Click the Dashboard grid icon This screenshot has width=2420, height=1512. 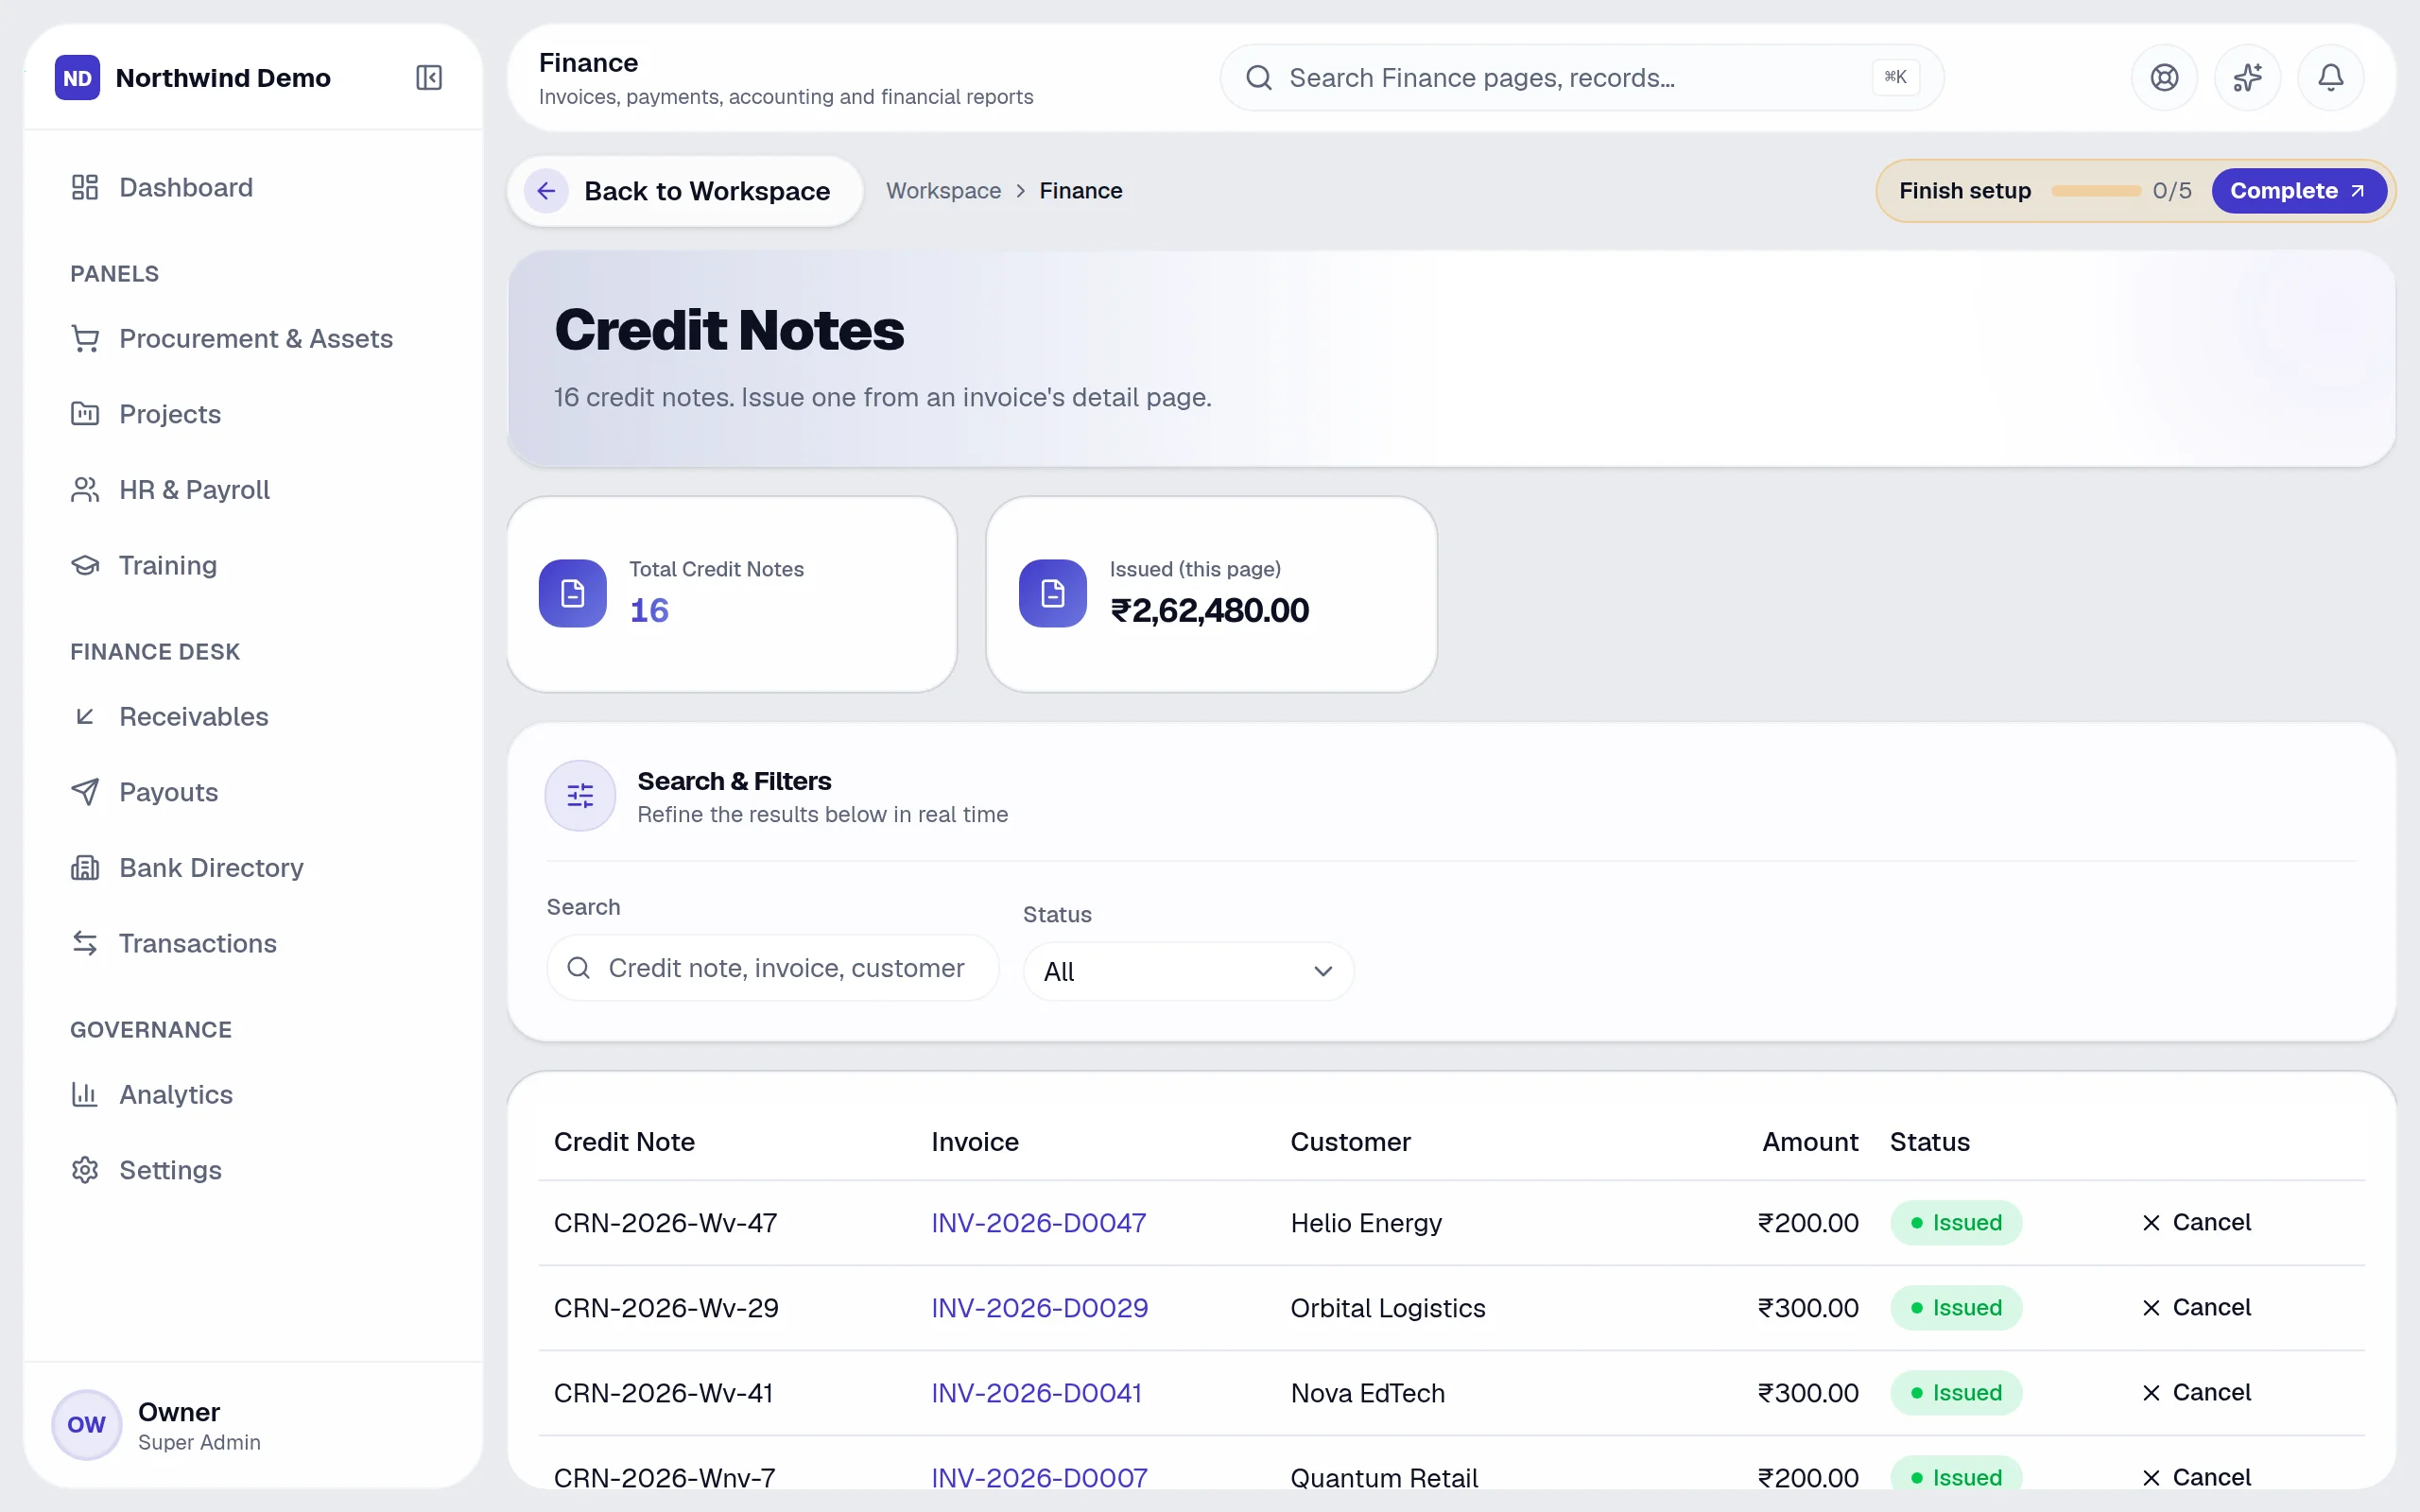(85, 187)
